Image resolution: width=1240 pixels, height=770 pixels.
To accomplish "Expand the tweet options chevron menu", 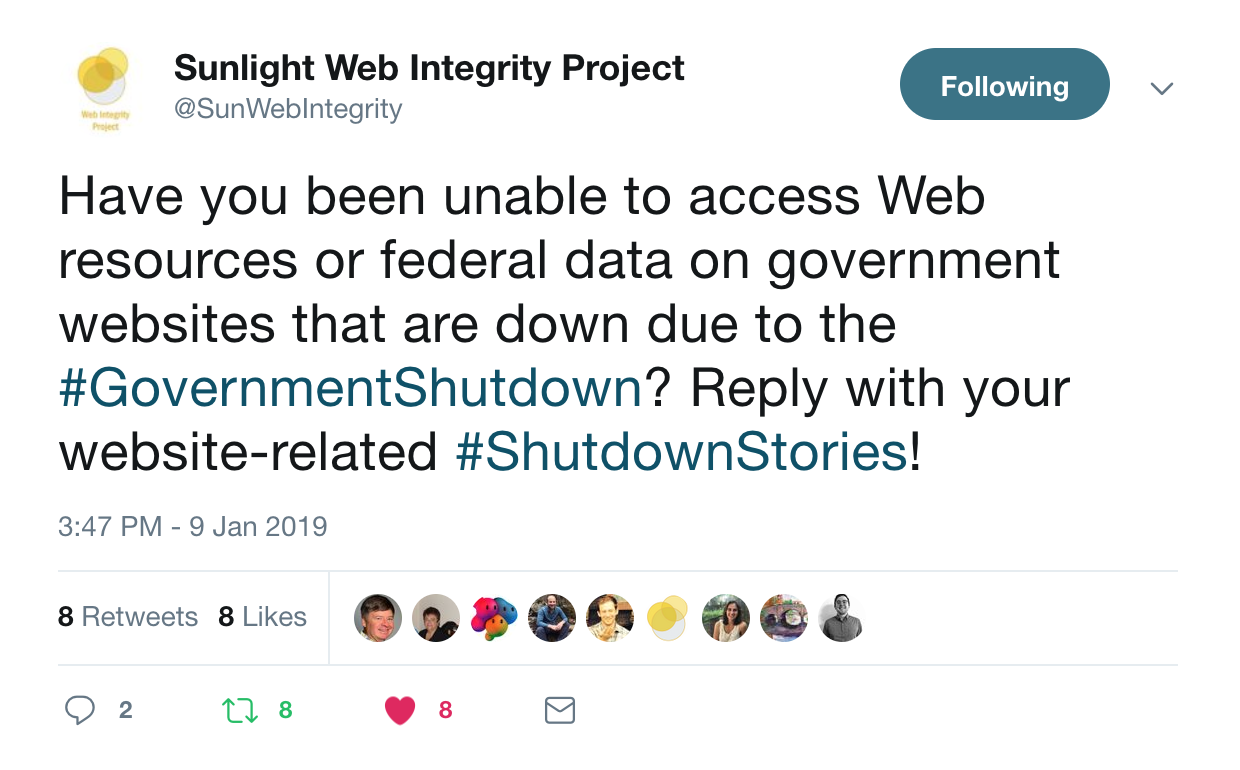I will pyautogui.click(x=1161, y=88).
